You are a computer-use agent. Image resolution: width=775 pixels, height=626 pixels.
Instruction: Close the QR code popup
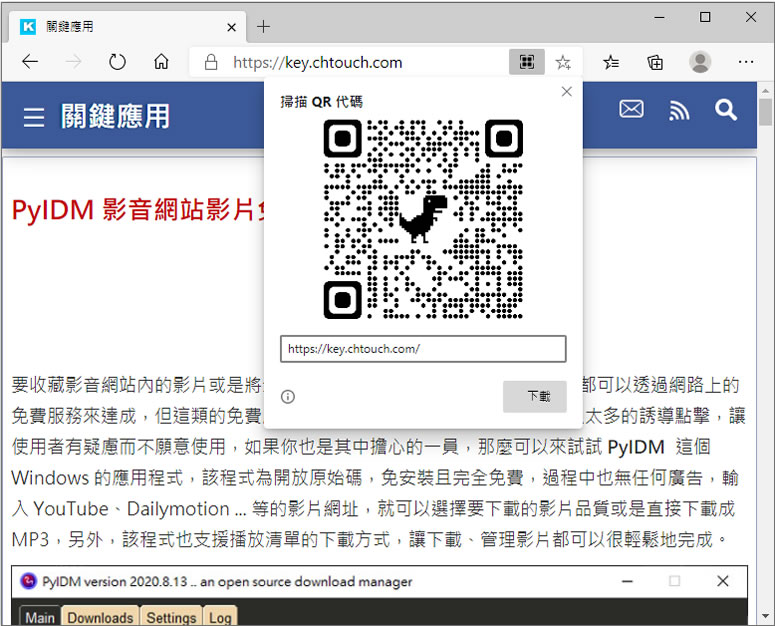tap(567, 92)
